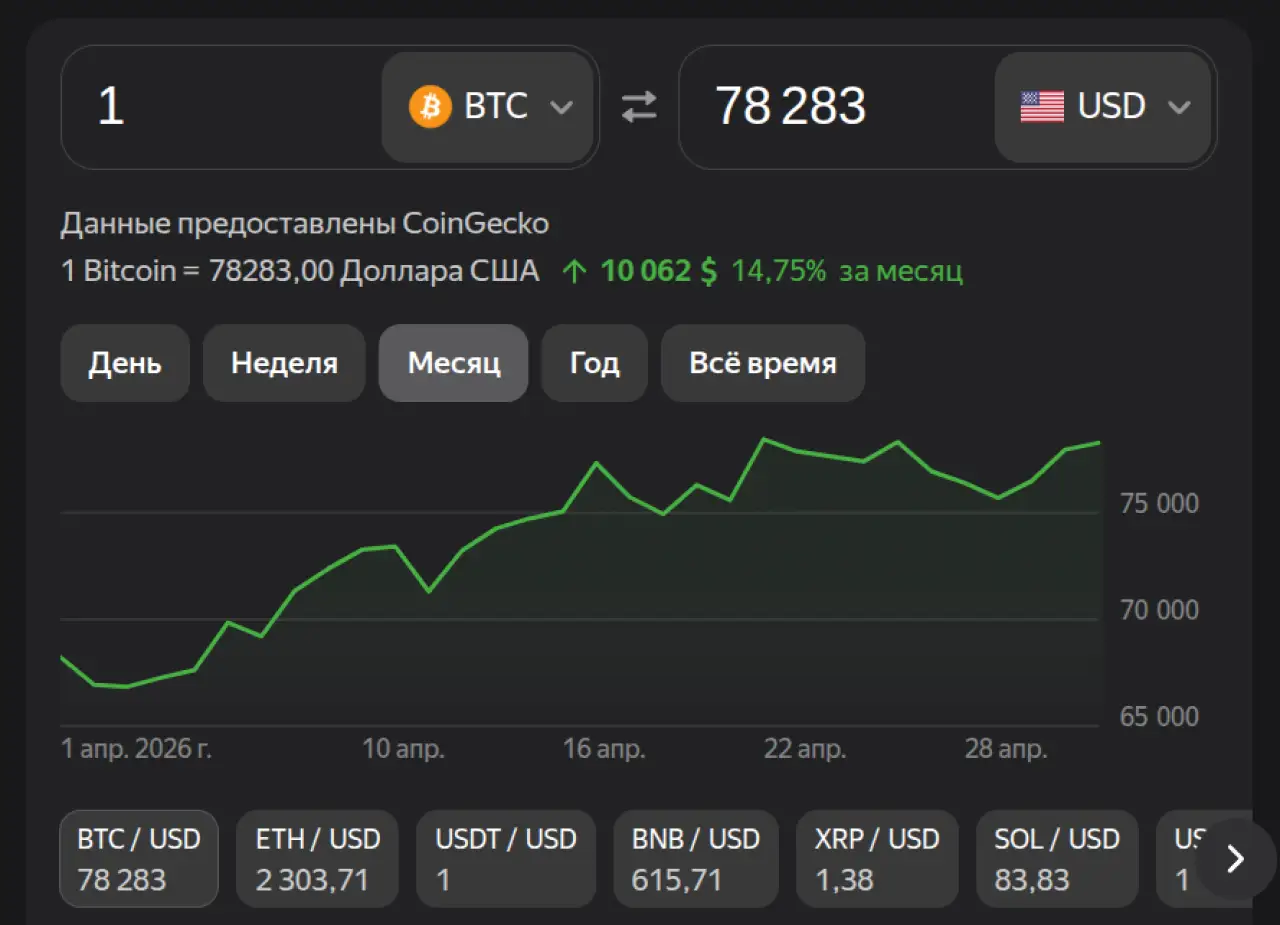1280x925 pixels.
Task: Click the amount field containing 1
Action: pos(222,107)
